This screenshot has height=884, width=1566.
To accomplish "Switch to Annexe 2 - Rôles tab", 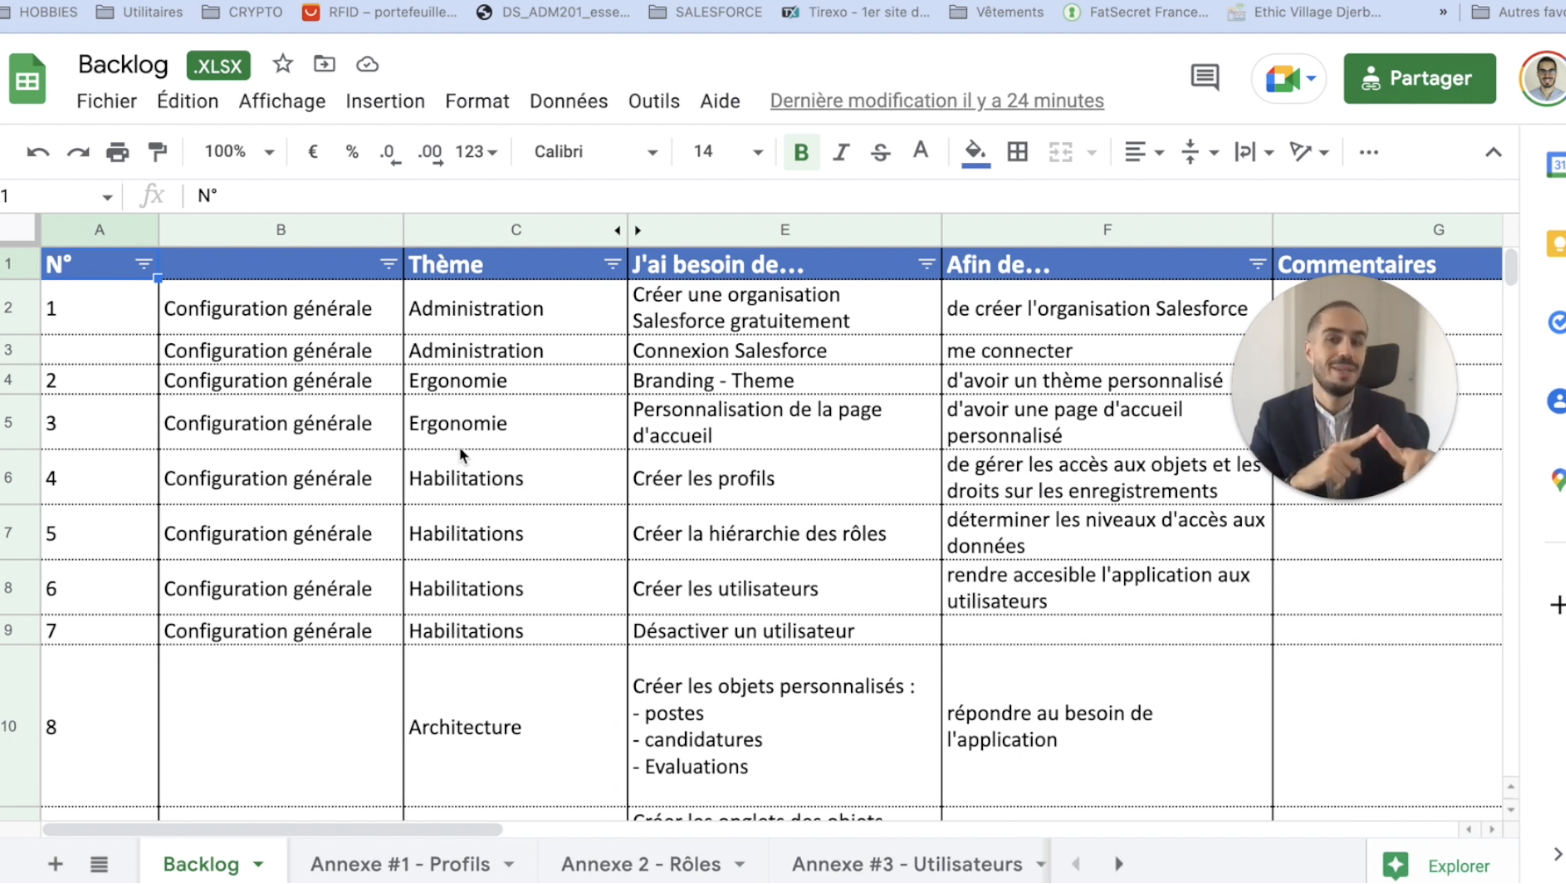I will [641, 864].
